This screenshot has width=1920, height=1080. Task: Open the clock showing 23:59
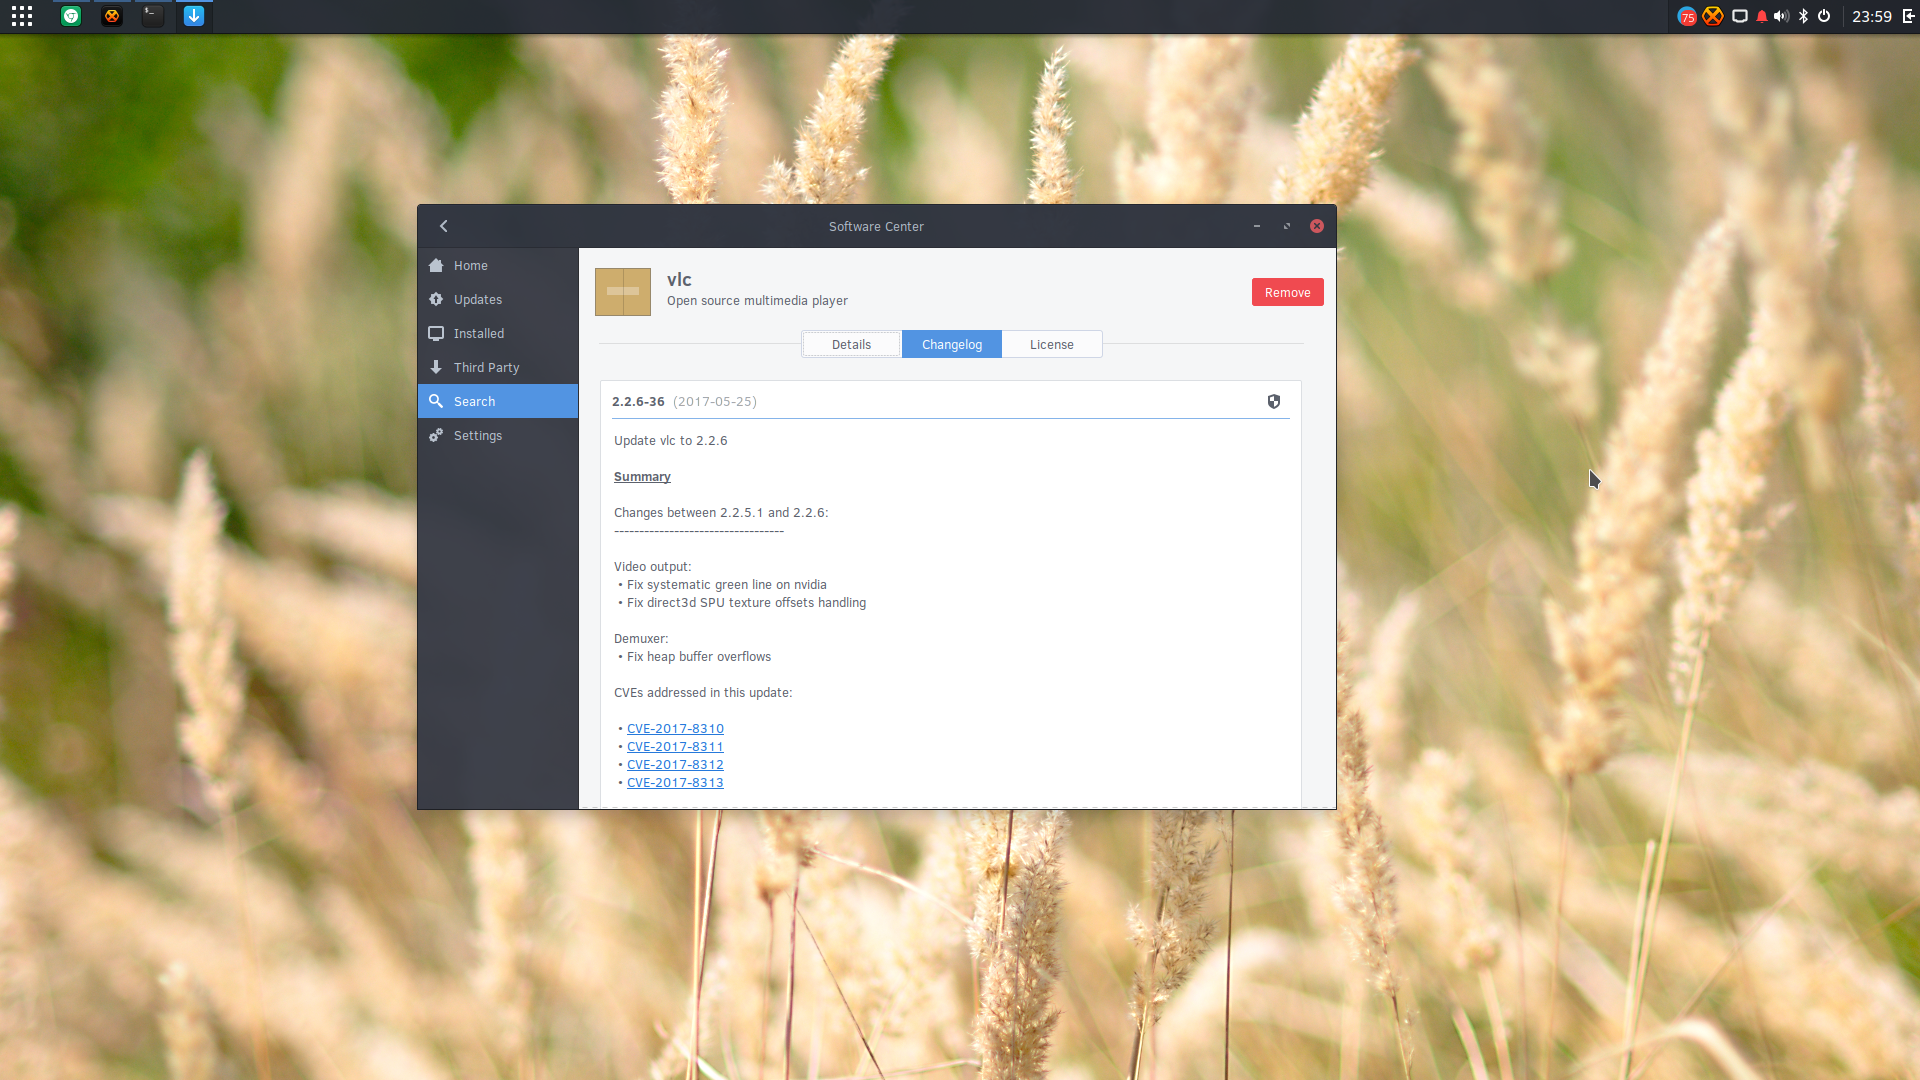point(1872,16)
